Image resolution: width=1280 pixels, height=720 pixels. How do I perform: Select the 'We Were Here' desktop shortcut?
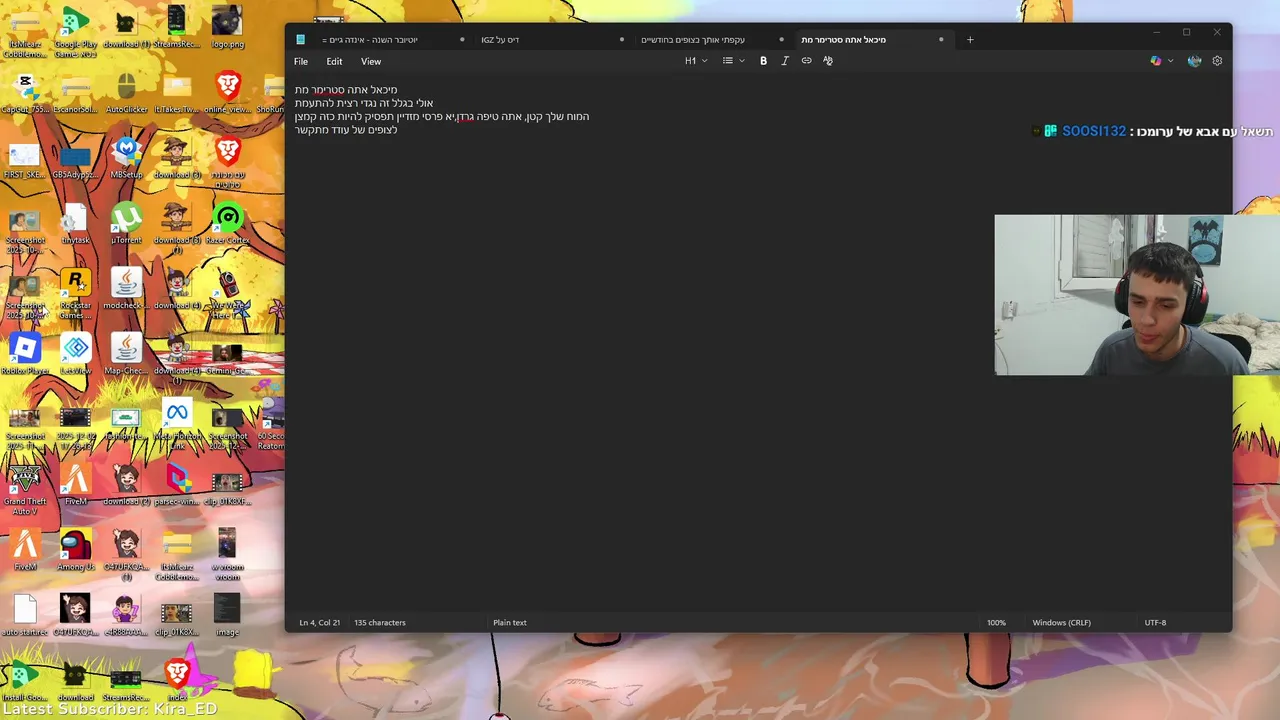coord(228,294)
